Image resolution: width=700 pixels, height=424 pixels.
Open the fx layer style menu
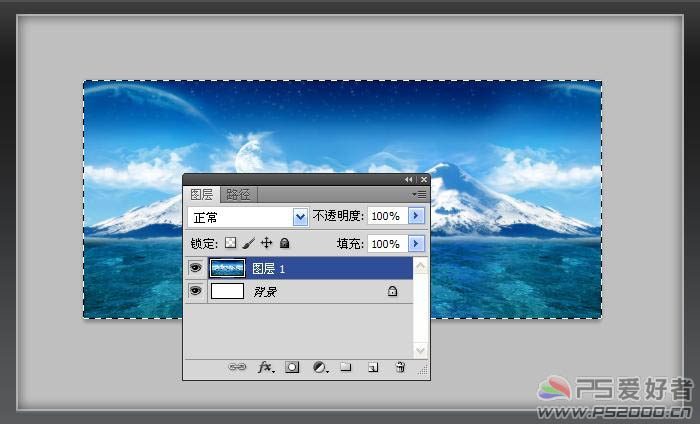(x=265, y=367)
